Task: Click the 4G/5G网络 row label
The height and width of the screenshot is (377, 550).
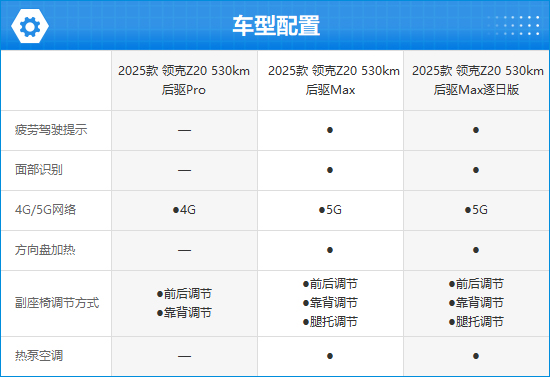Action: (45, 210)
